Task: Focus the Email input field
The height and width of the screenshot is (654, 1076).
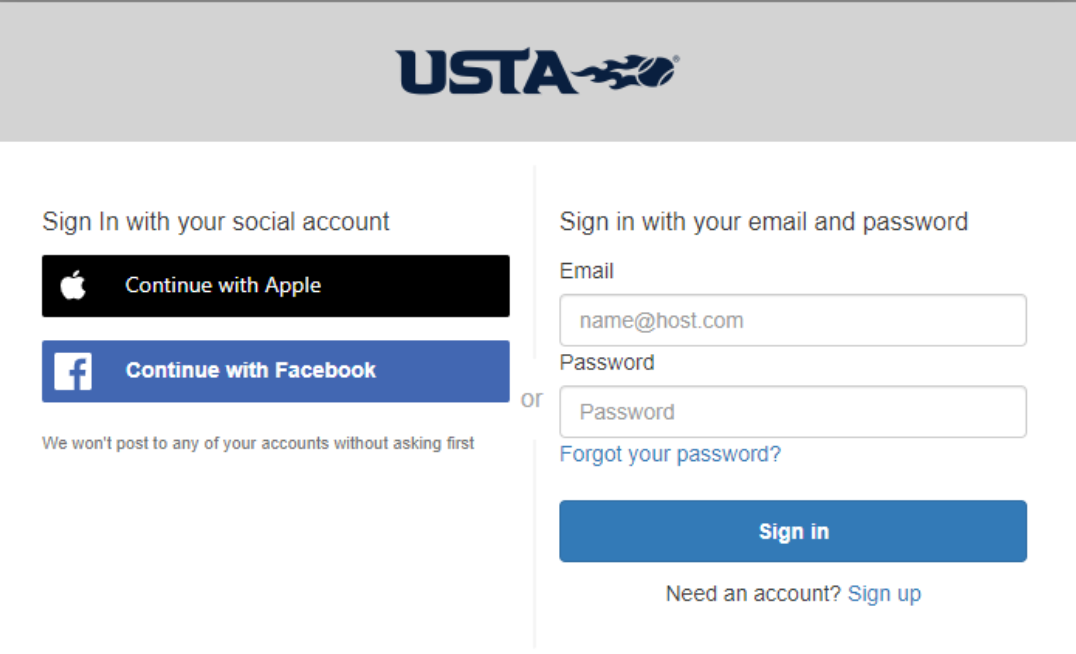Action: (793, 320)
